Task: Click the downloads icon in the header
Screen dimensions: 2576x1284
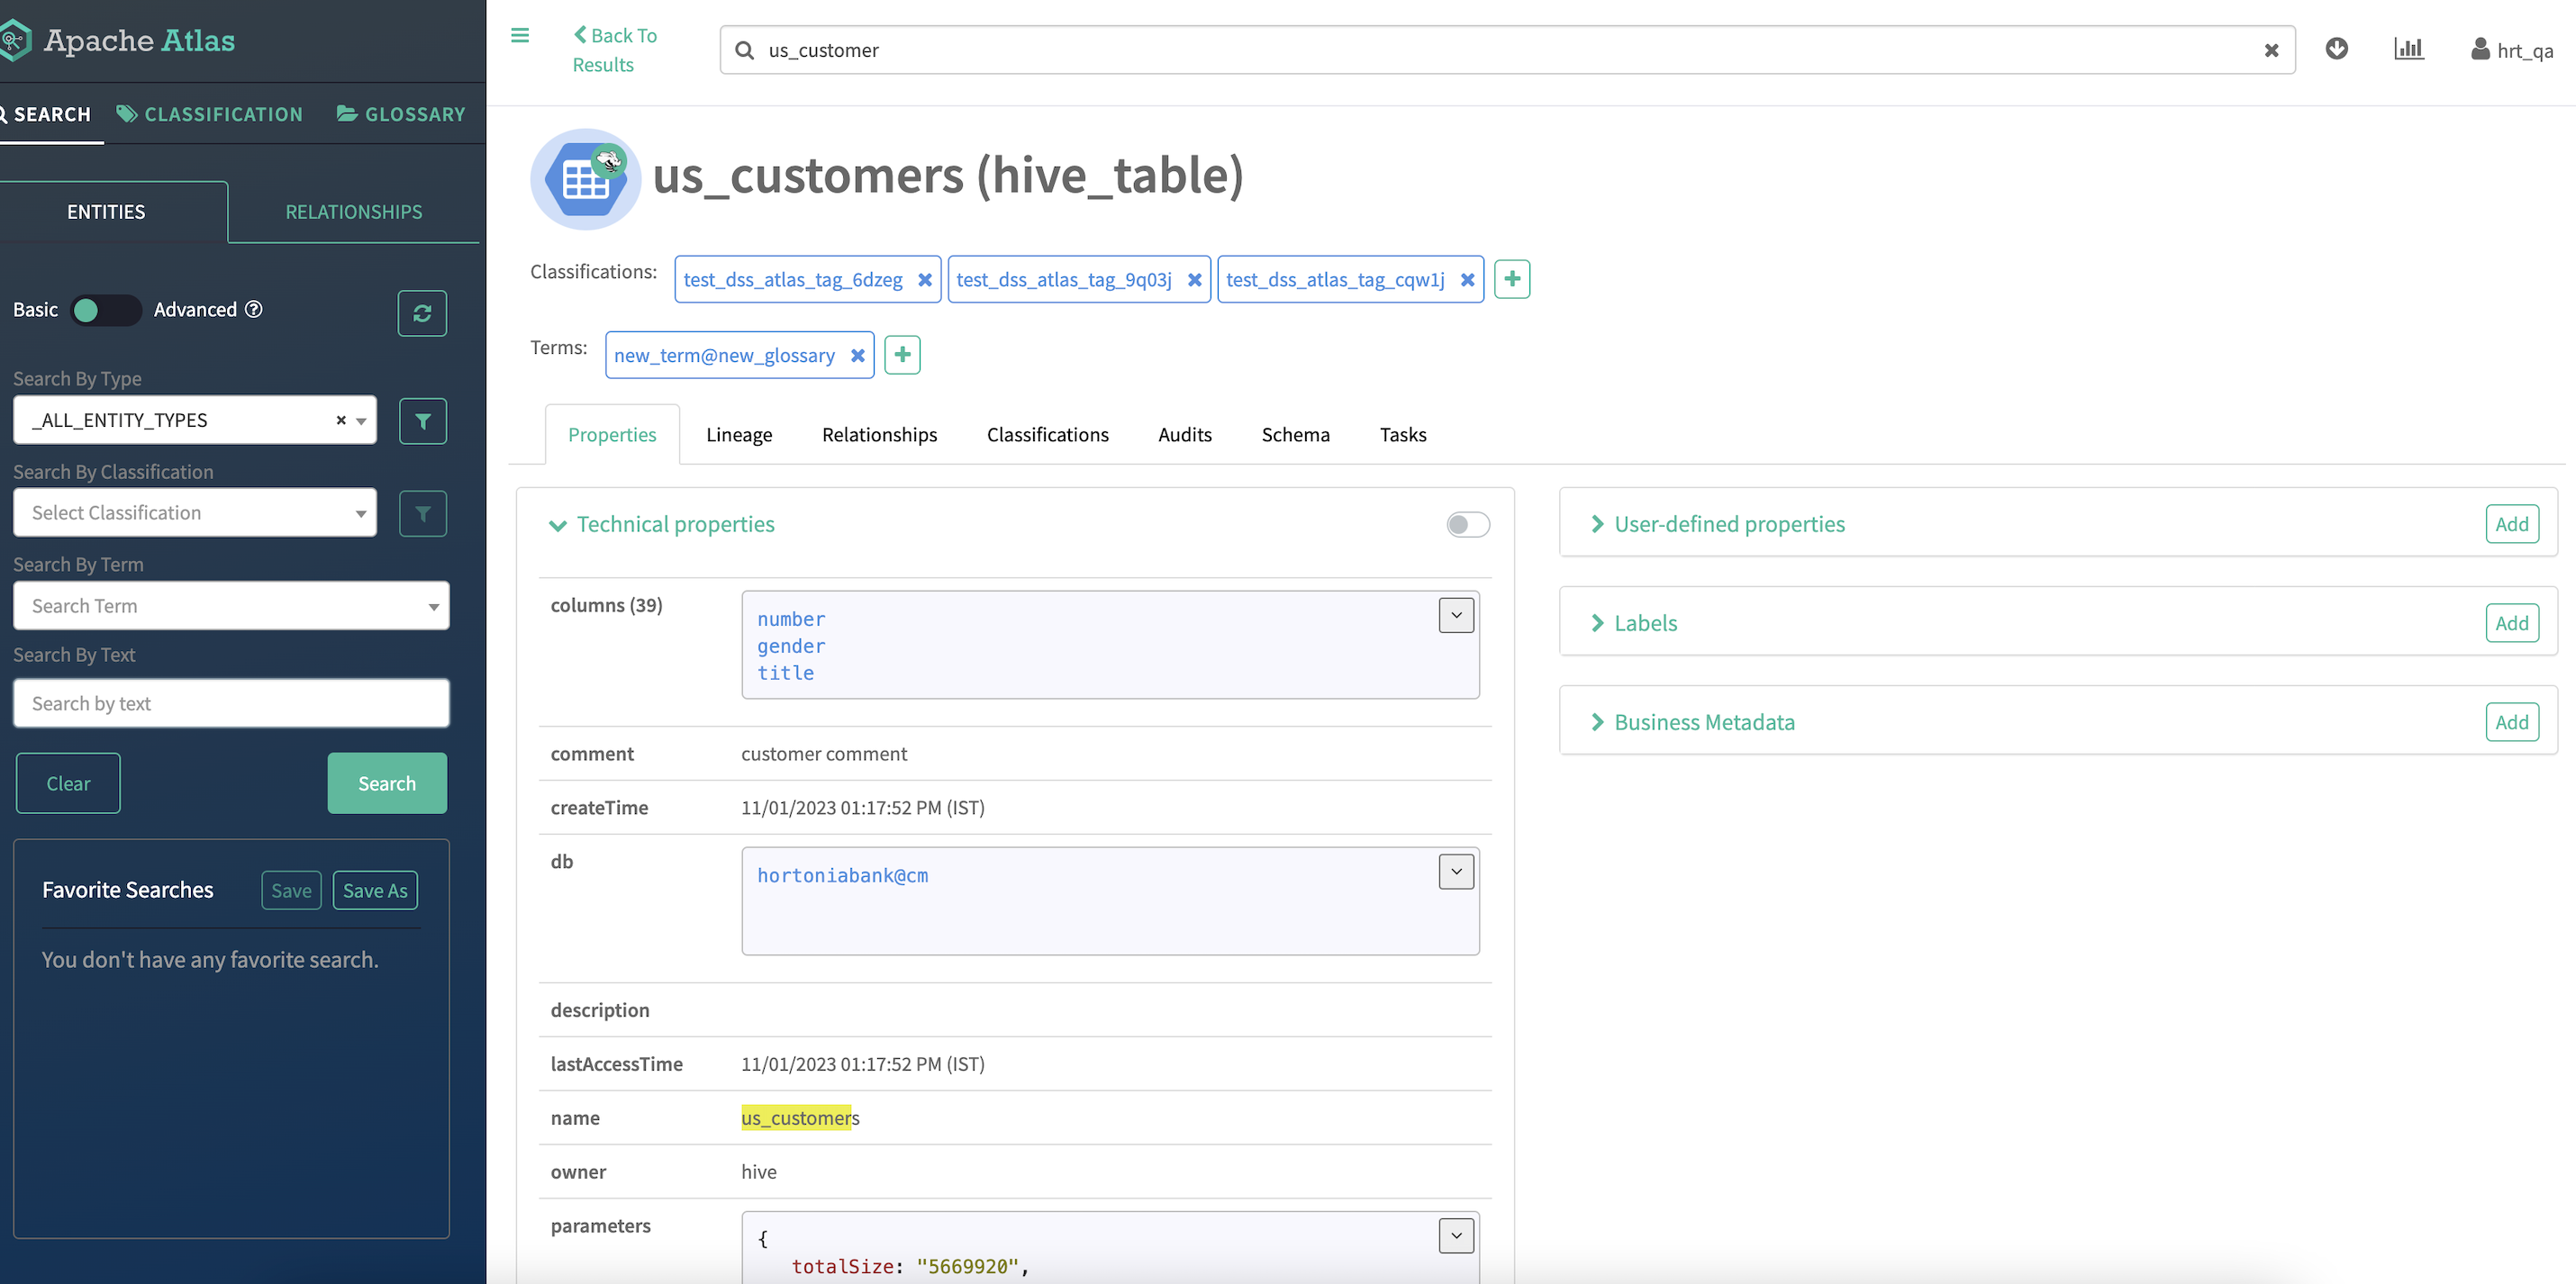Action: click(2336, 49)
